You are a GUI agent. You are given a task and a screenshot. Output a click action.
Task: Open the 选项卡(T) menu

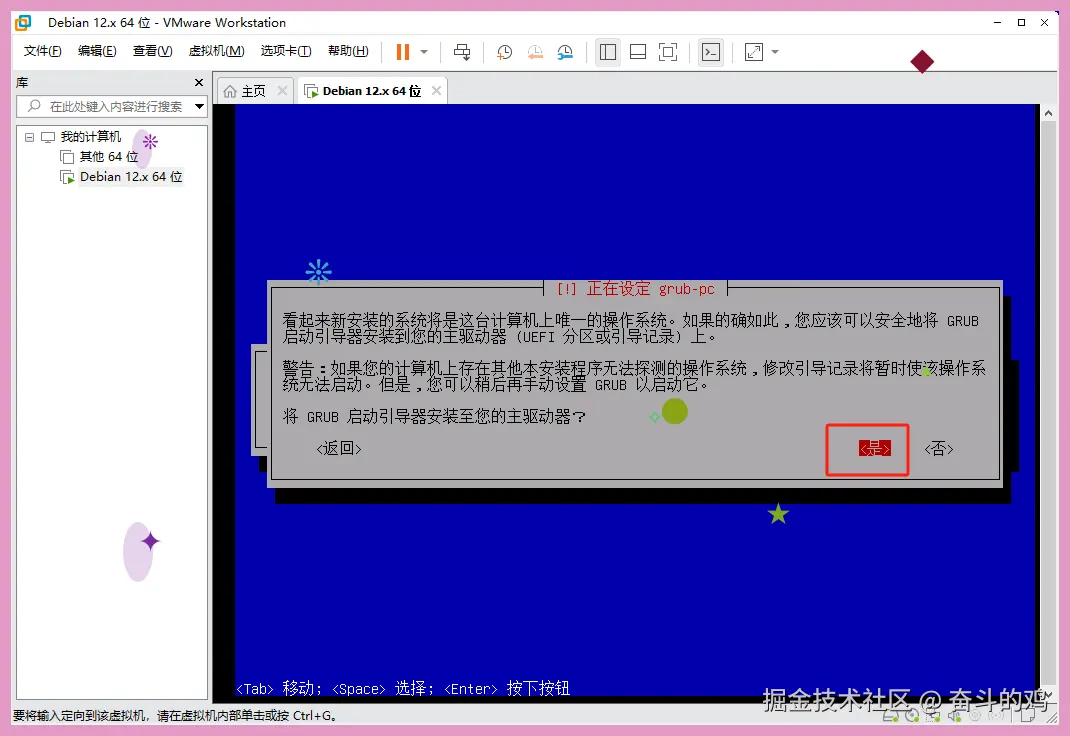286,51
